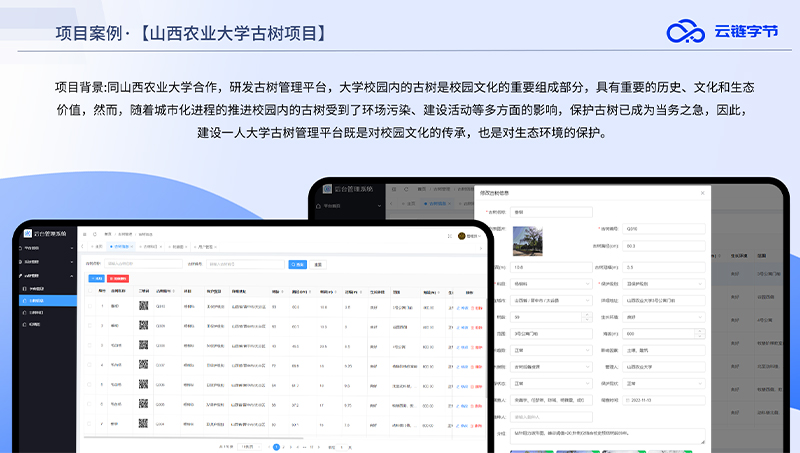Click the red delete link in table row 7

(477, 425)
